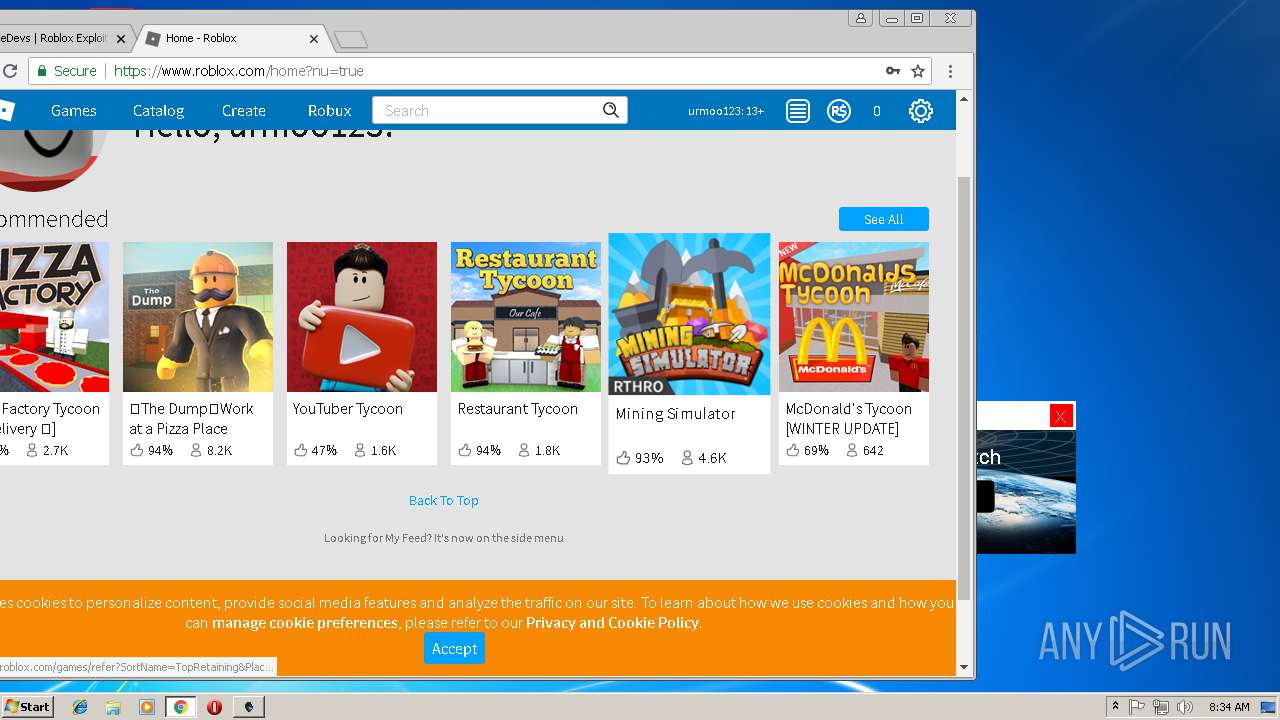
Task: Open Pizza Factory Tycoon thumbnail
Action: coord(54,317)
